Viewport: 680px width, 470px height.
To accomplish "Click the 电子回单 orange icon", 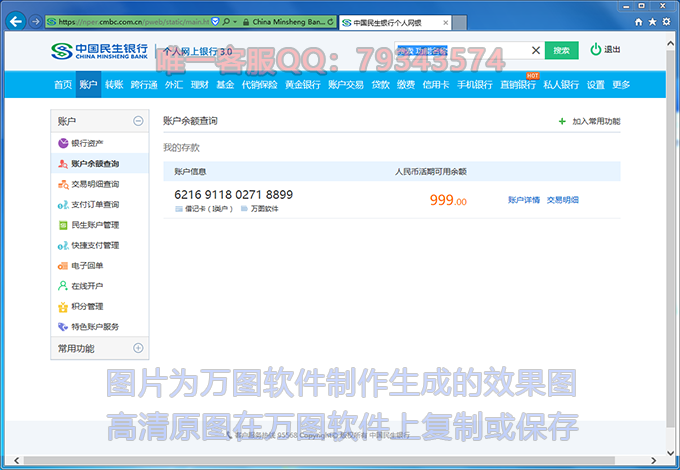I will [x=63, y=265].
